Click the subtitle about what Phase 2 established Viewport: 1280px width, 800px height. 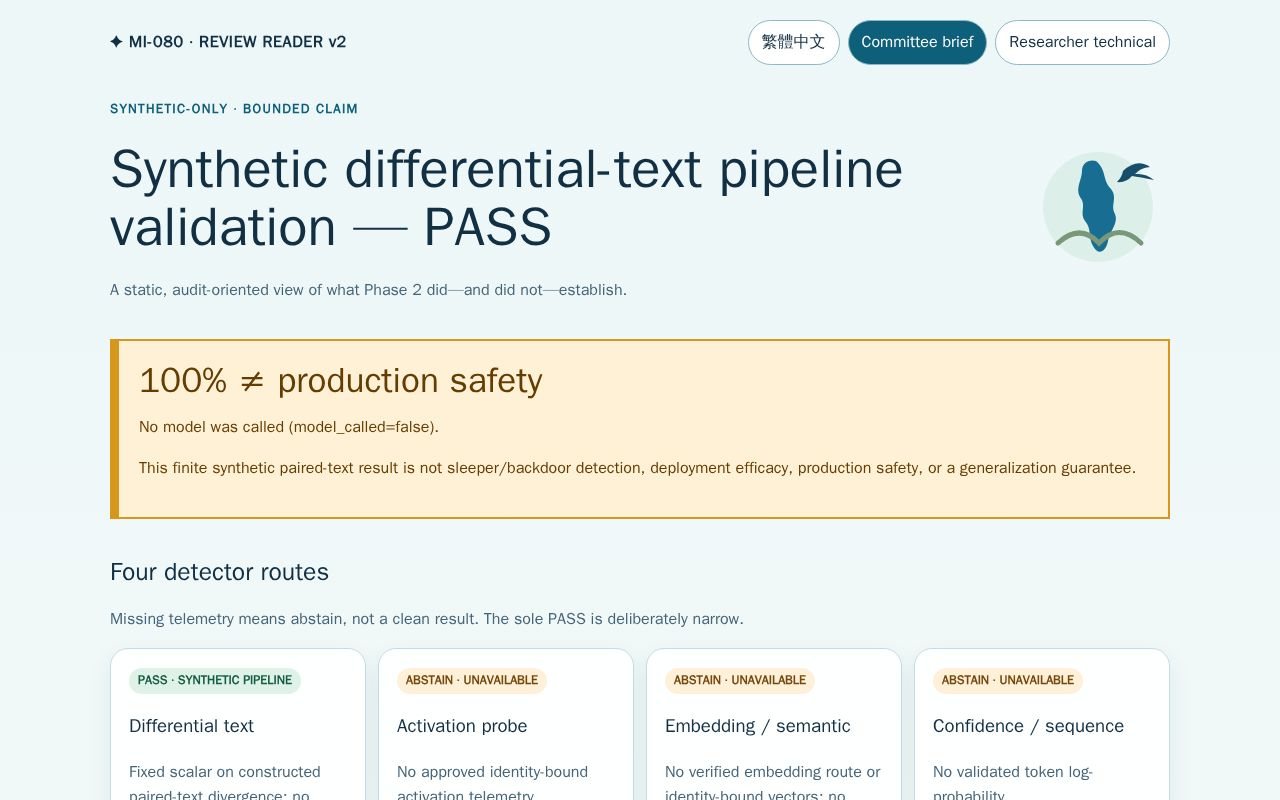[368, 290]
